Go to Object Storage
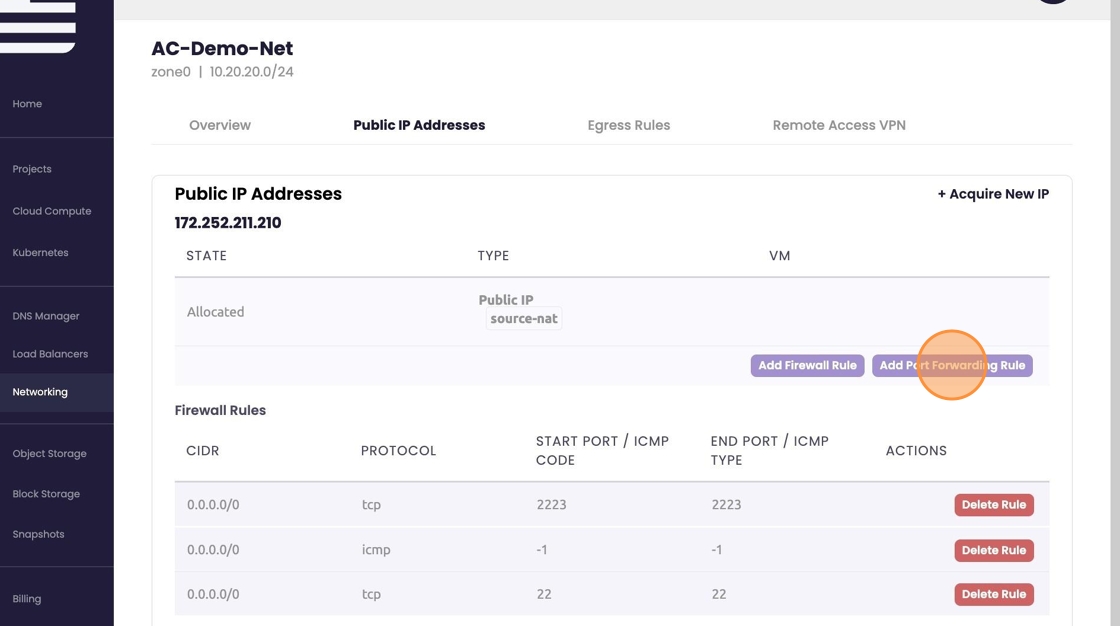 point(50,454)
